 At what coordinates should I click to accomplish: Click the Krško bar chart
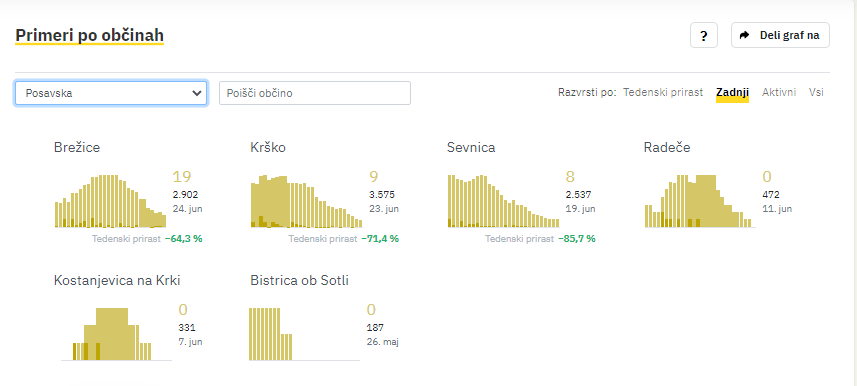(x=307, y=201)
